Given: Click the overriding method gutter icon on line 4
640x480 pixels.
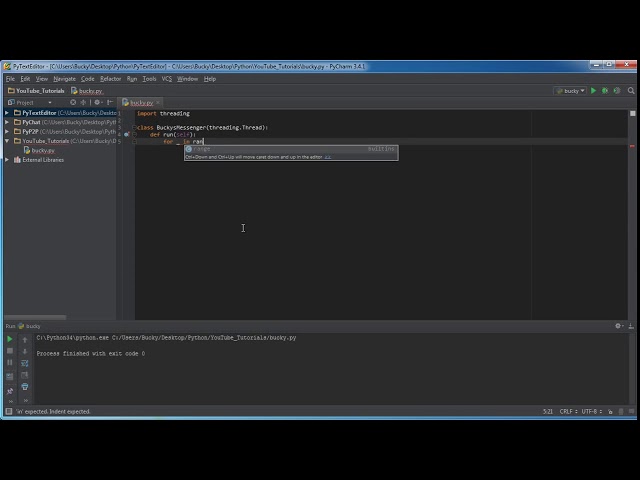Looking at the screenshot, I should (127, 134).
